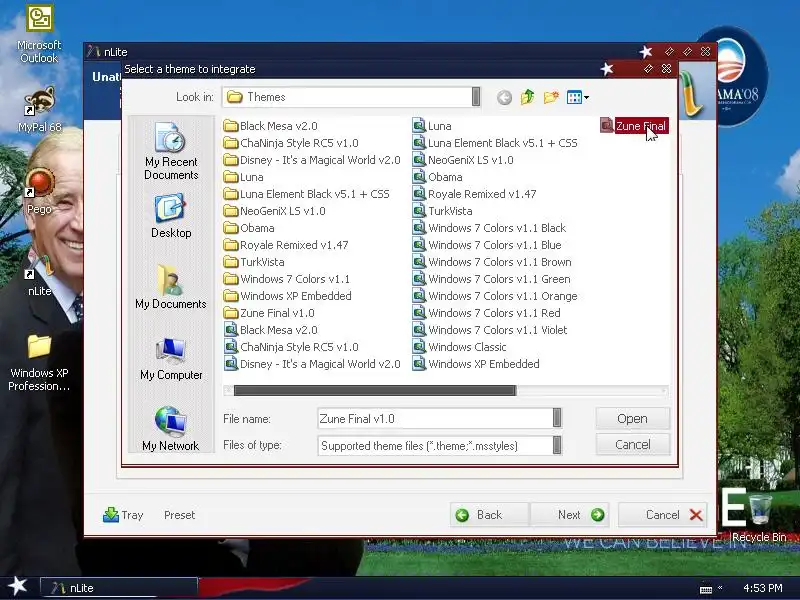Select Windows 7 Colors v1.1 Violet theme
This screenshot has width=800, height=600.
[490, 330]
